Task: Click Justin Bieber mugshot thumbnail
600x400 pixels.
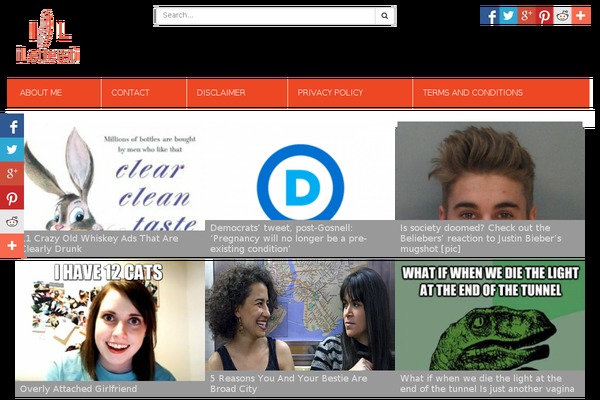Action: pyautogui.click(x=490, y=171)
